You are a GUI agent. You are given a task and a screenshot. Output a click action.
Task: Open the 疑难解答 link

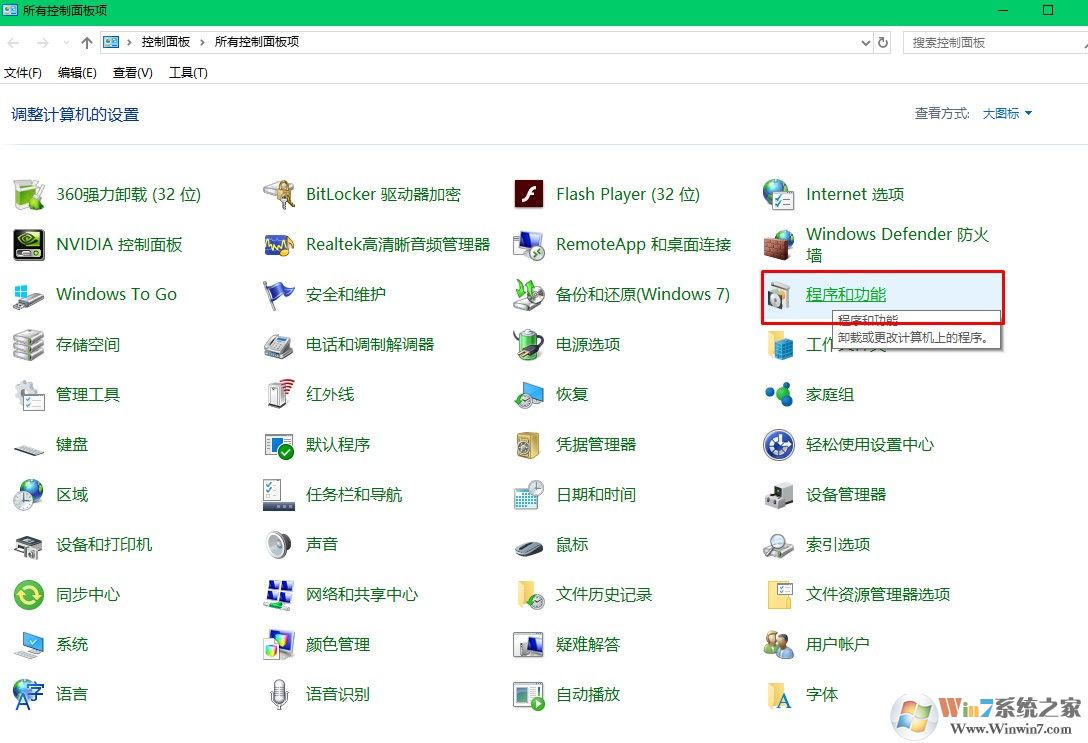pos(588,644)
